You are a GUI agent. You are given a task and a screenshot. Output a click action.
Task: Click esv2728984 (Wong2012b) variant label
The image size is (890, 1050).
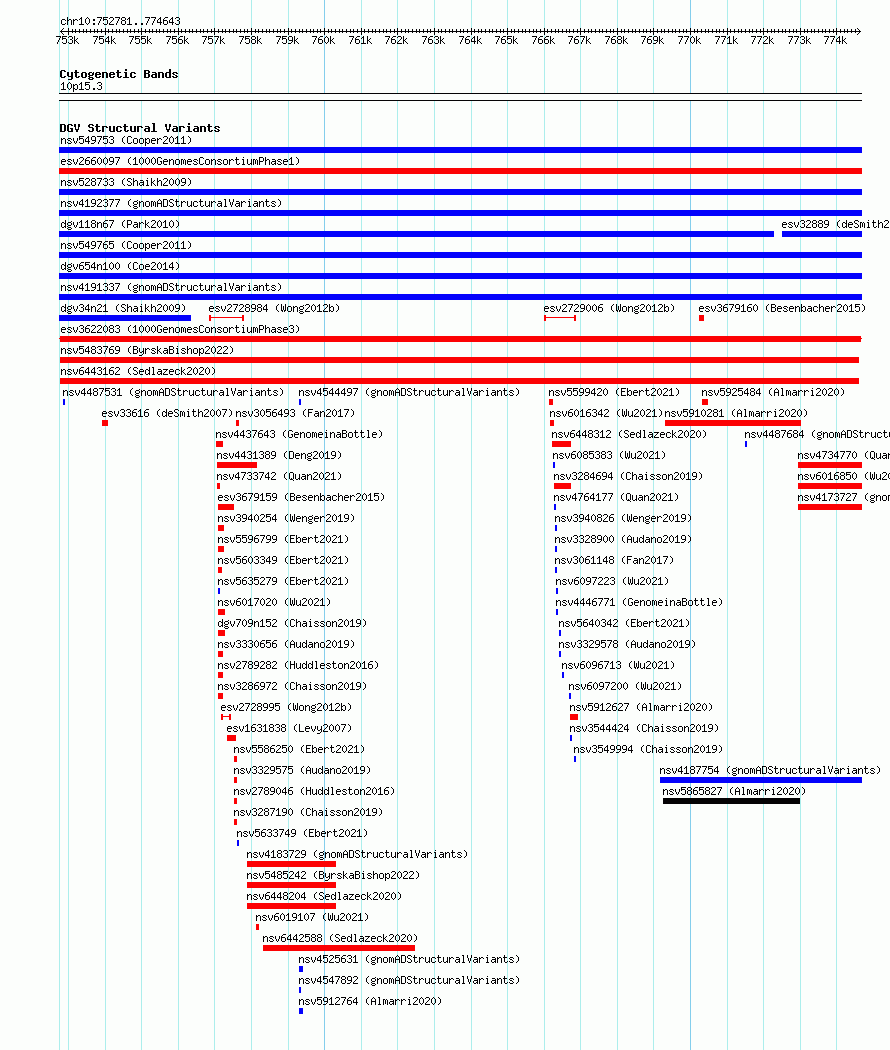coord(274,308)
